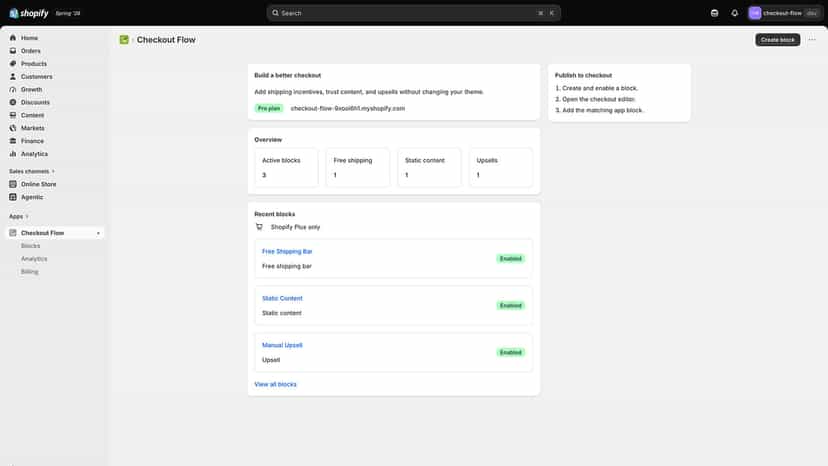Expand Apps section chevron
This screenshot has width=828, height=466.
[x=27, y=217]
